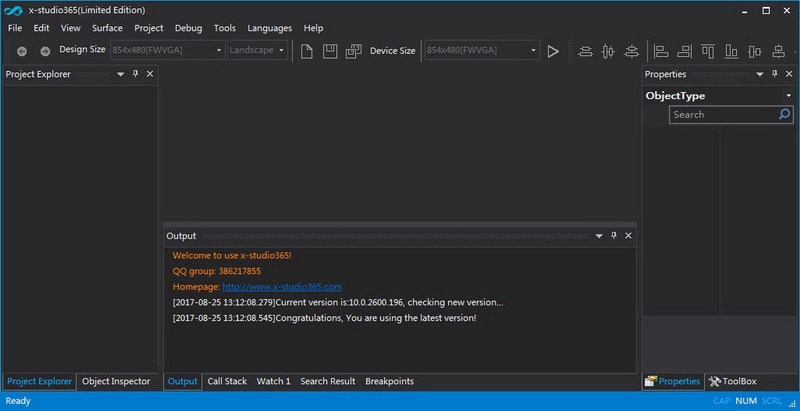The height and width of the screenshot is (411, 800).
Task: Click the align left edges icon
Action: coord(661,51)
